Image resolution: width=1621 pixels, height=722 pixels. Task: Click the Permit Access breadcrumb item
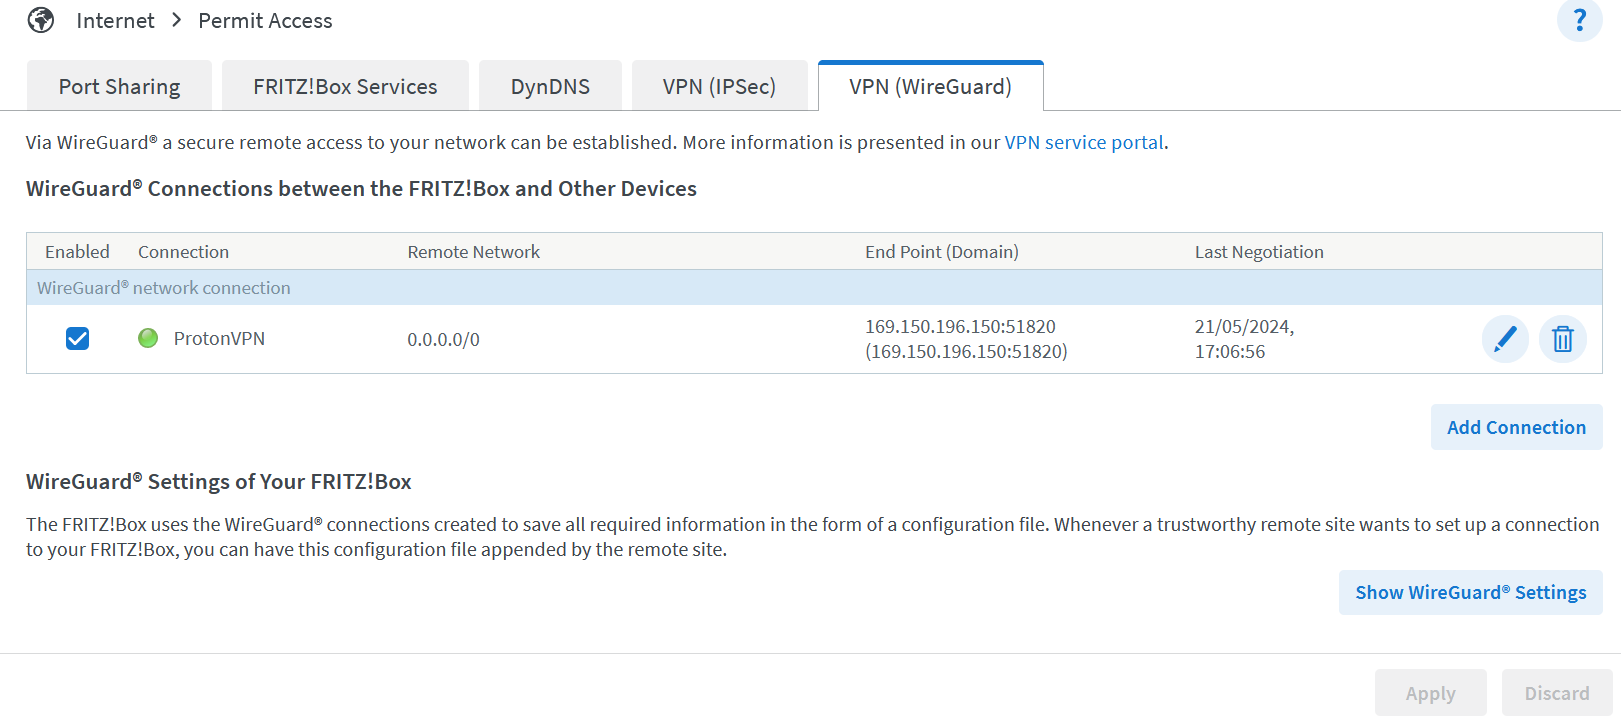coord(265,20)
